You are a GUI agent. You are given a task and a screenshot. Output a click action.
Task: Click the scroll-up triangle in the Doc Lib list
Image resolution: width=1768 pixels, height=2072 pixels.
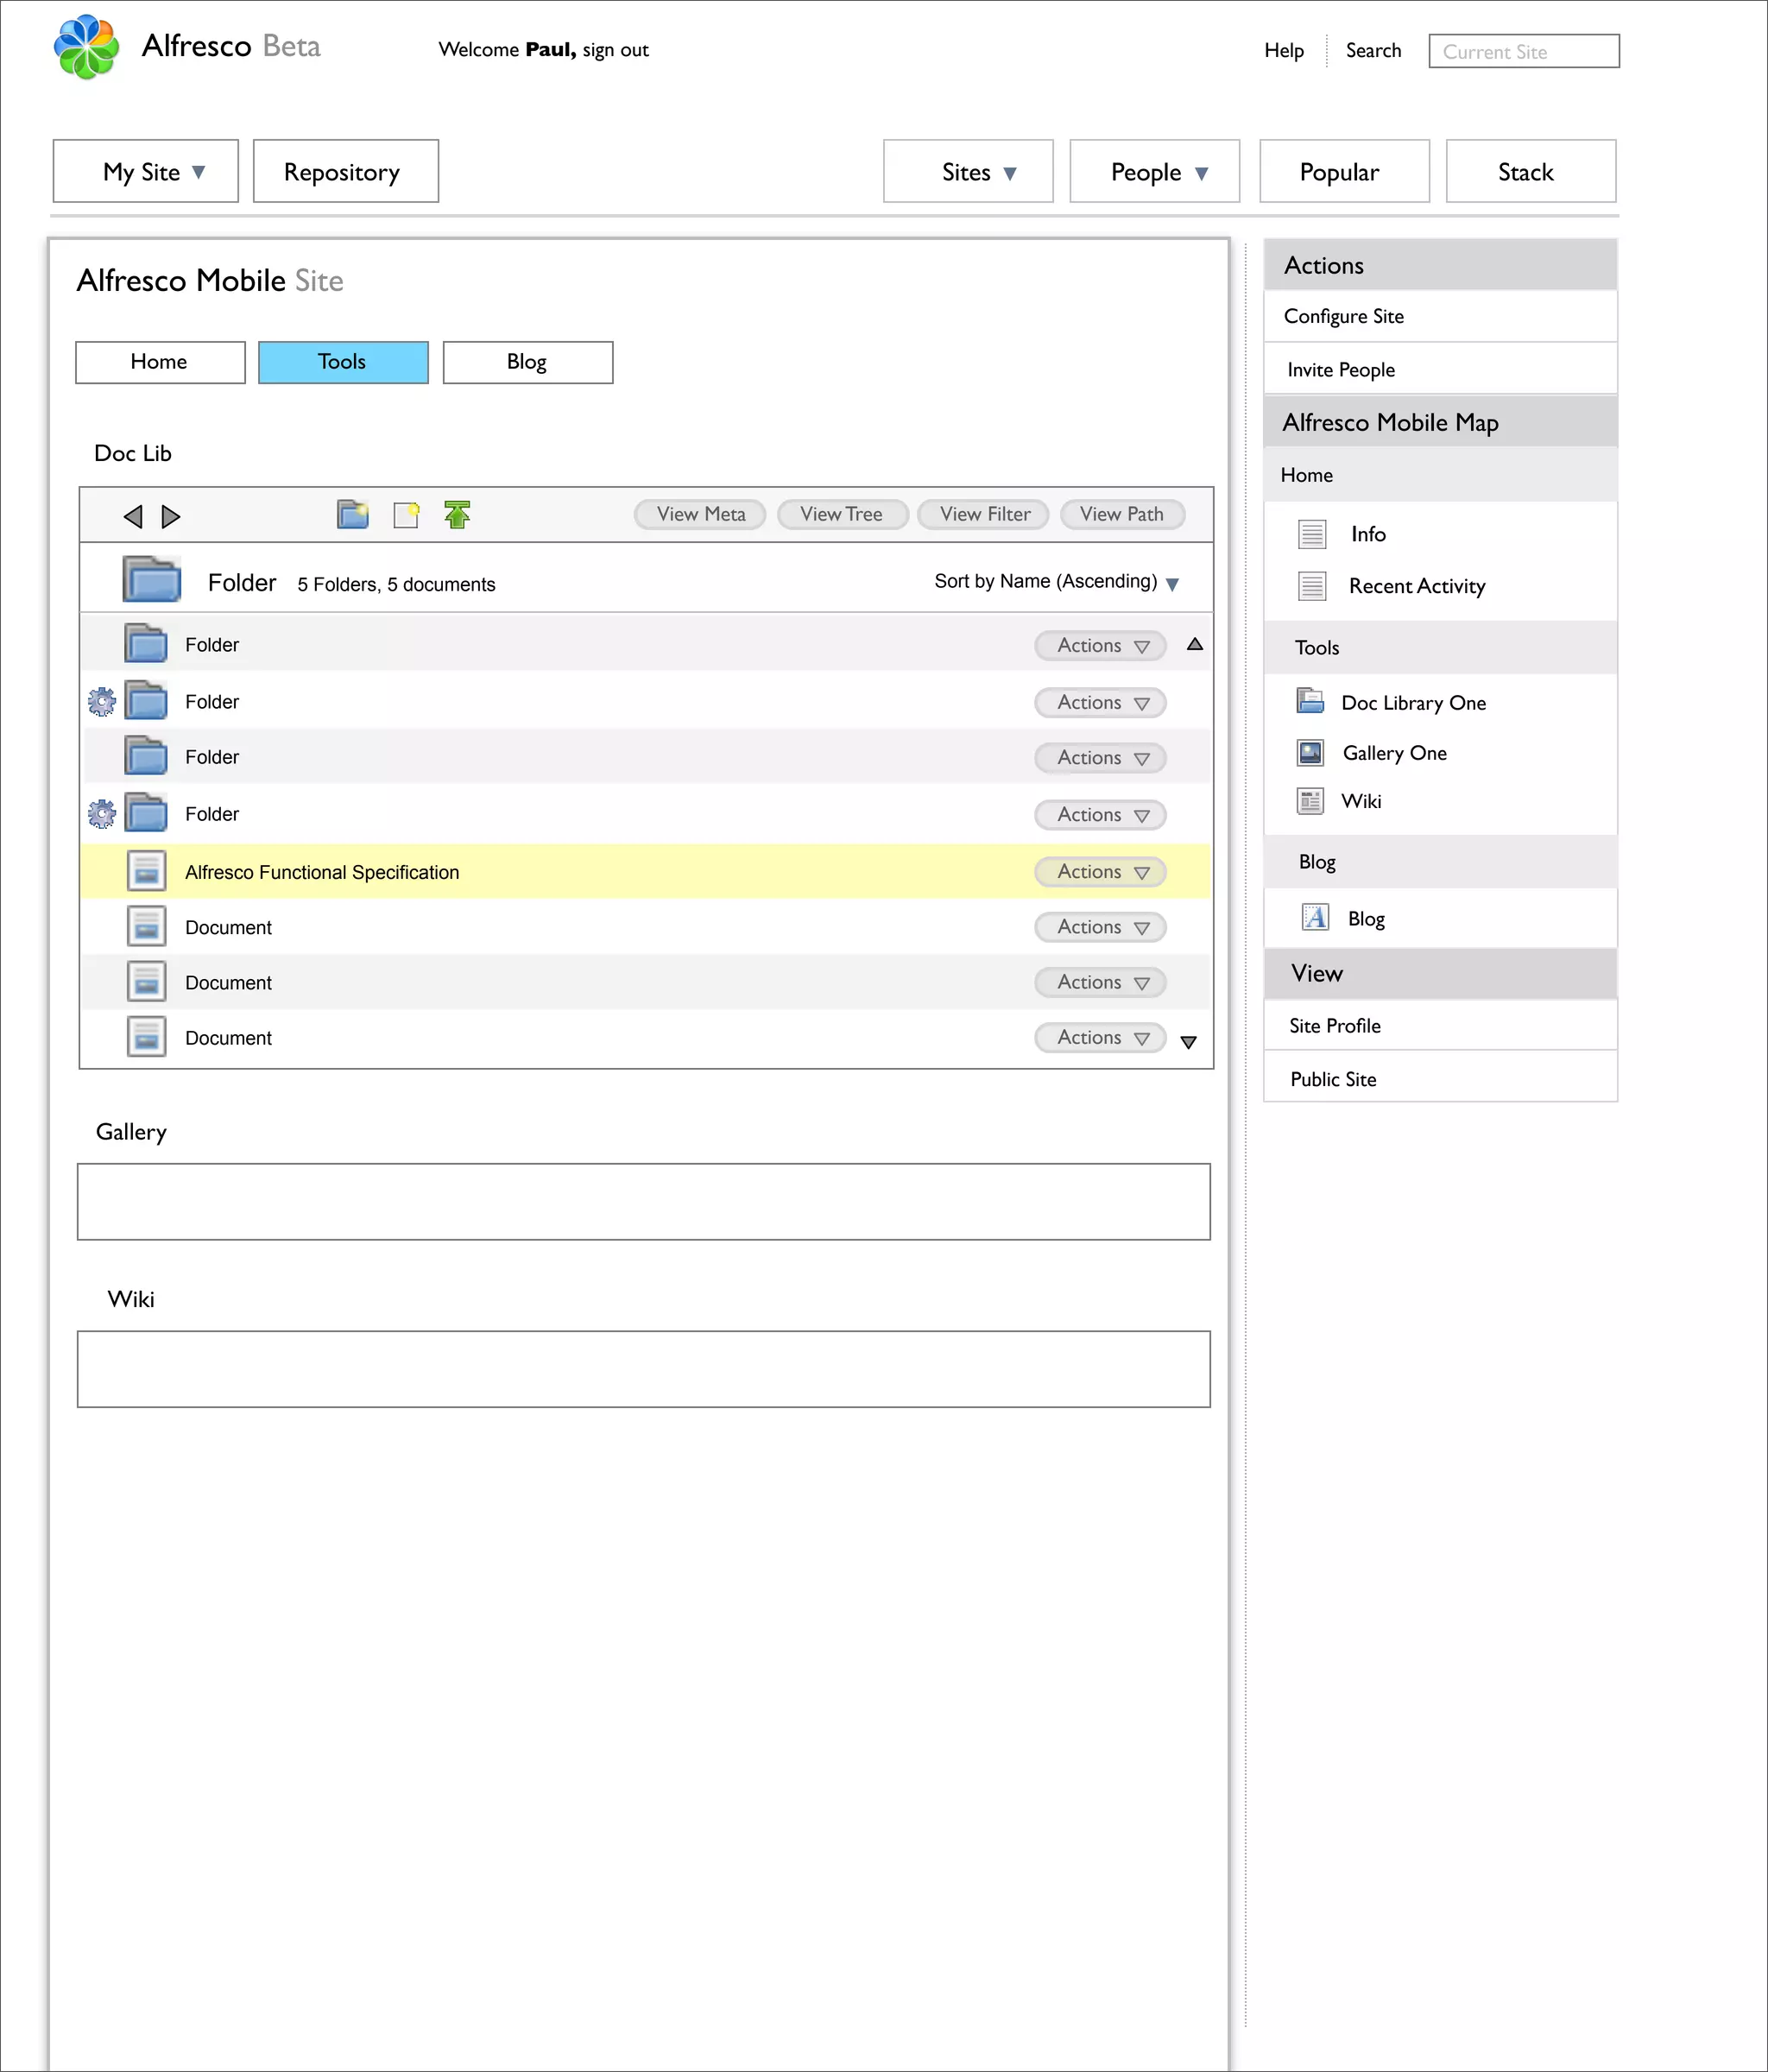[x=1195, y=644]
